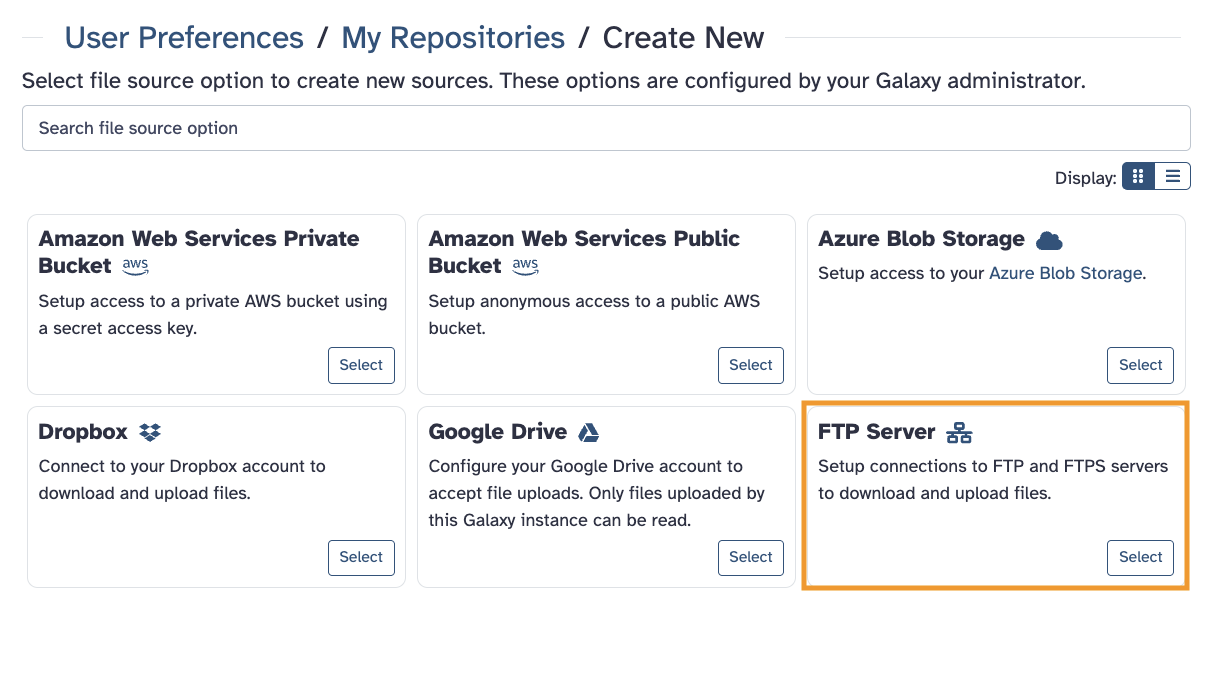Select the Dropbox file source
The image size is (1214, 690).
[x=361, y=557]
